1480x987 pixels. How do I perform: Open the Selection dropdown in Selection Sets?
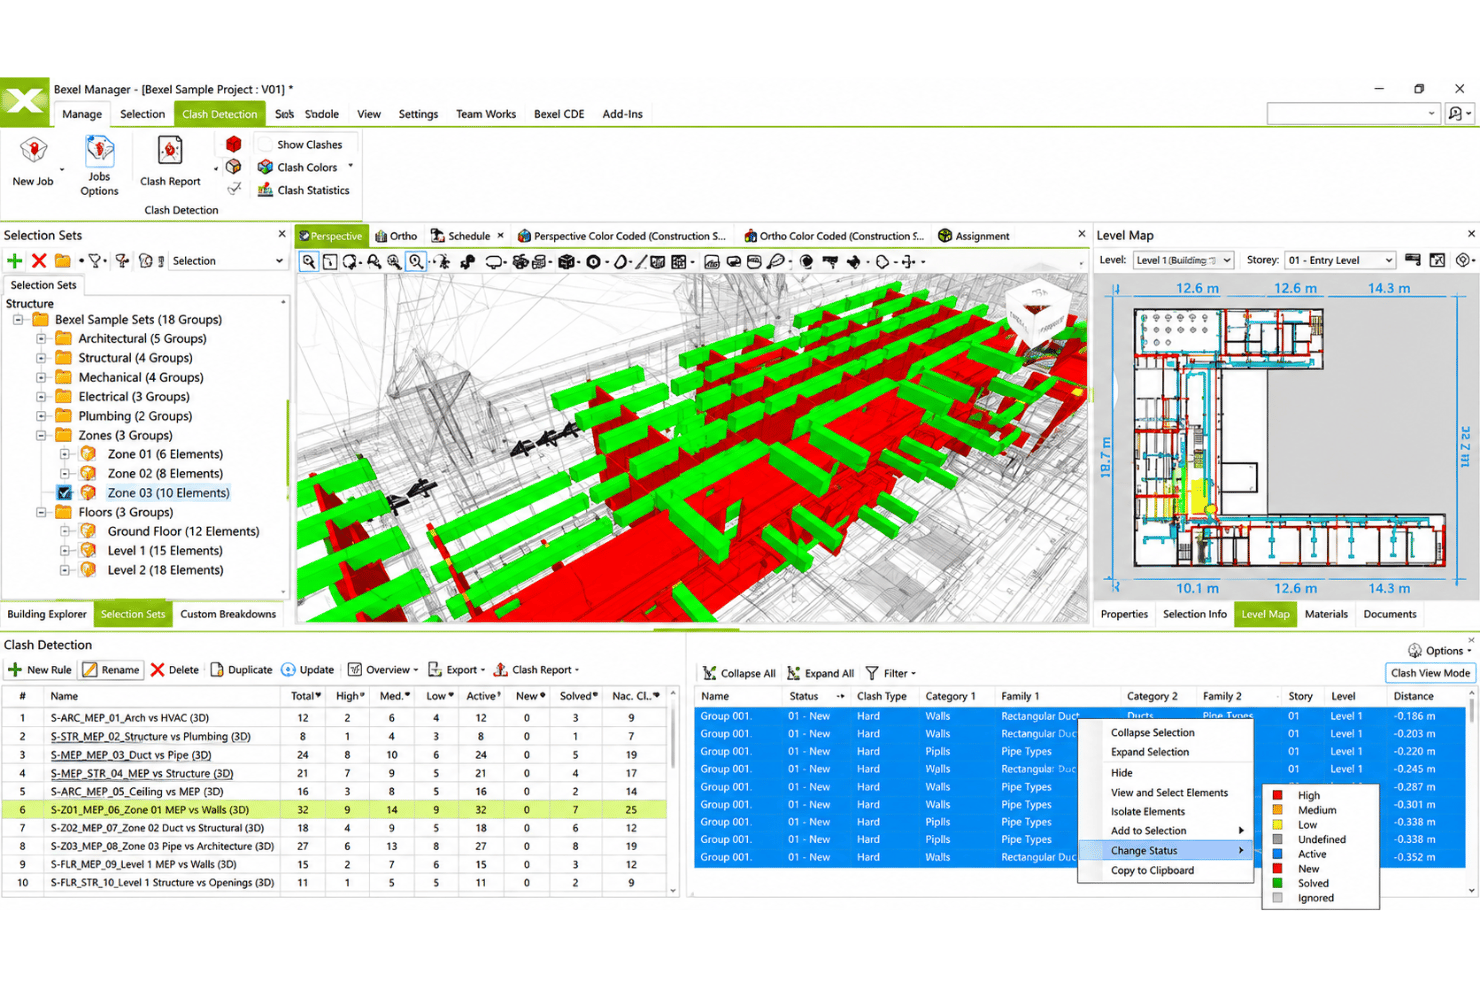(x=228, y=261)
